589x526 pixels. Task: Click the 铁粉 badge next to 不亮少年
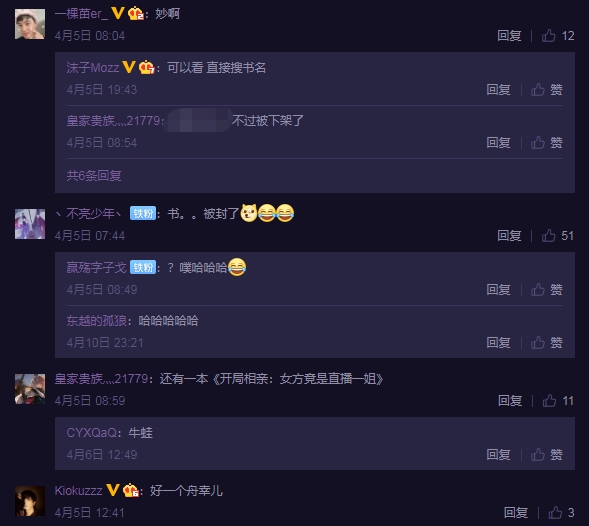pyautogui.click(x=143, y=213)
